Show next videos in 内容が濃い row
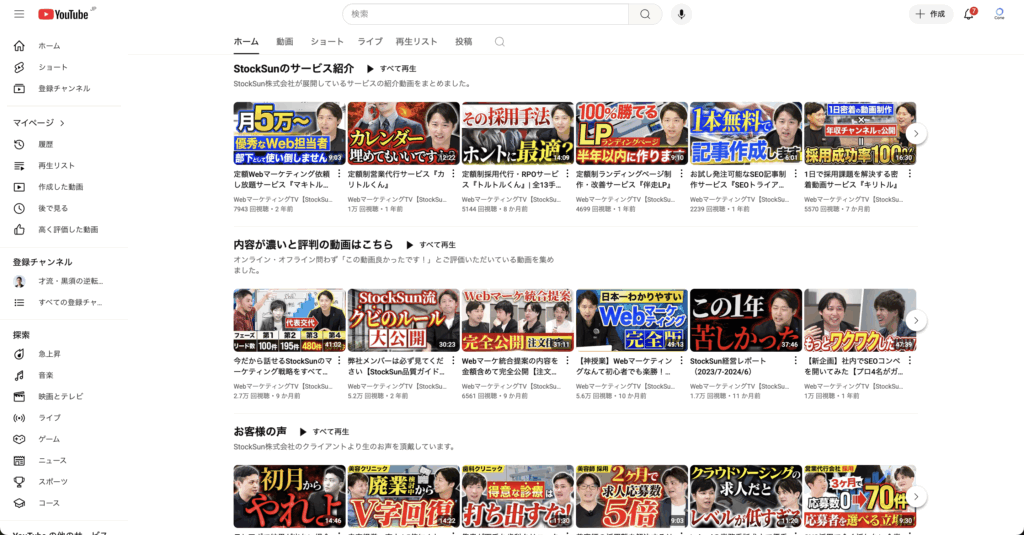The width and height of the screenshot is (1024, 535). (916, 320)
